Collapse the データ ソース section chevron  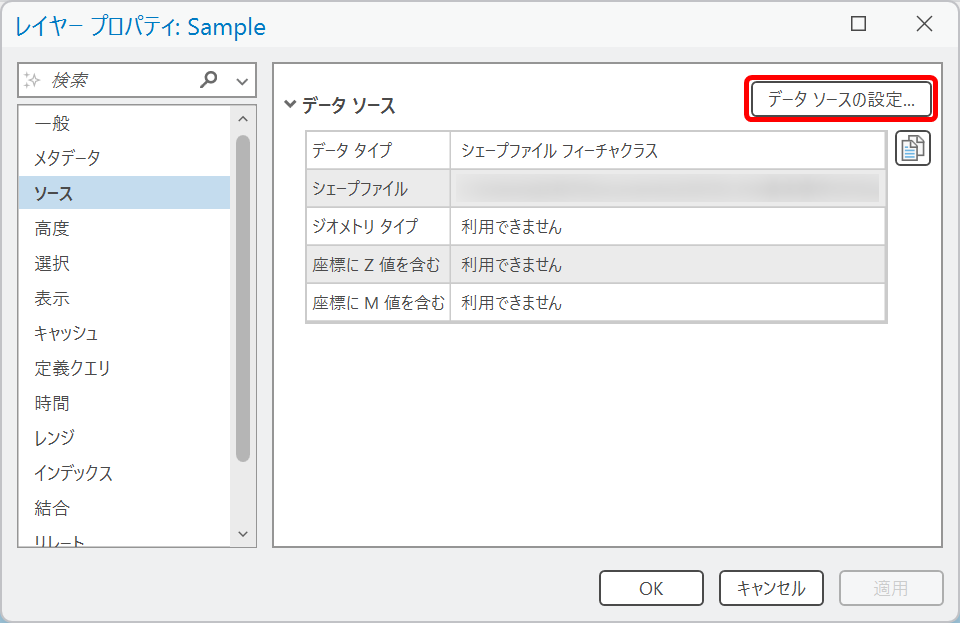click(x=290, y=104)
